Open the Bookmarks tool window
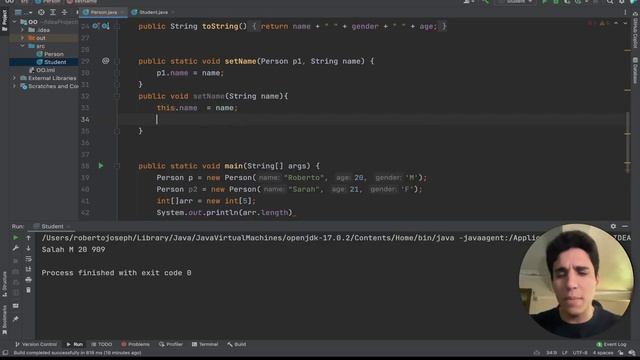 coord(4,320)
